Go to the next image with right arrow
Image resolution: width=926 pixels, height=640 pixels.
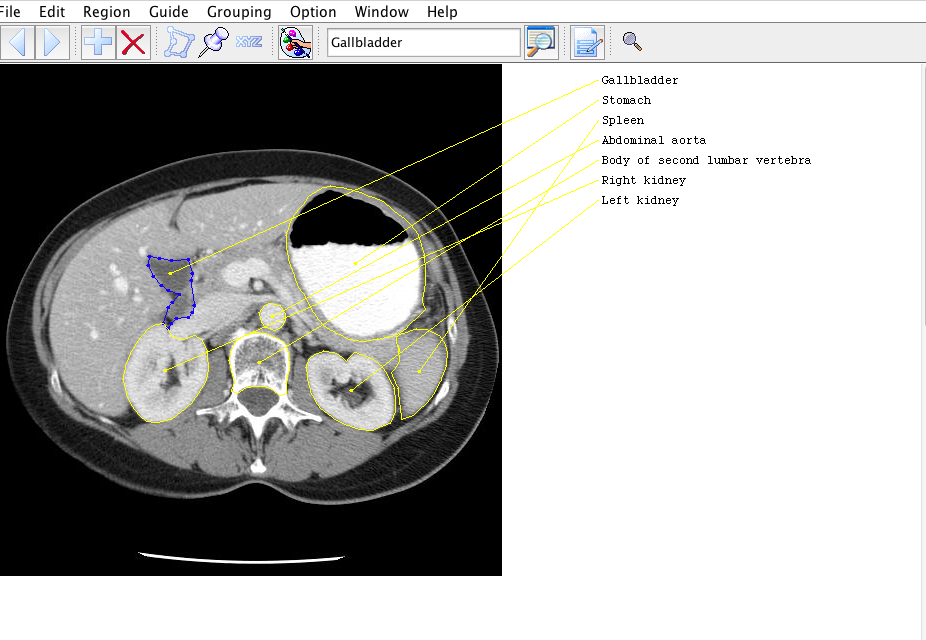52,43
